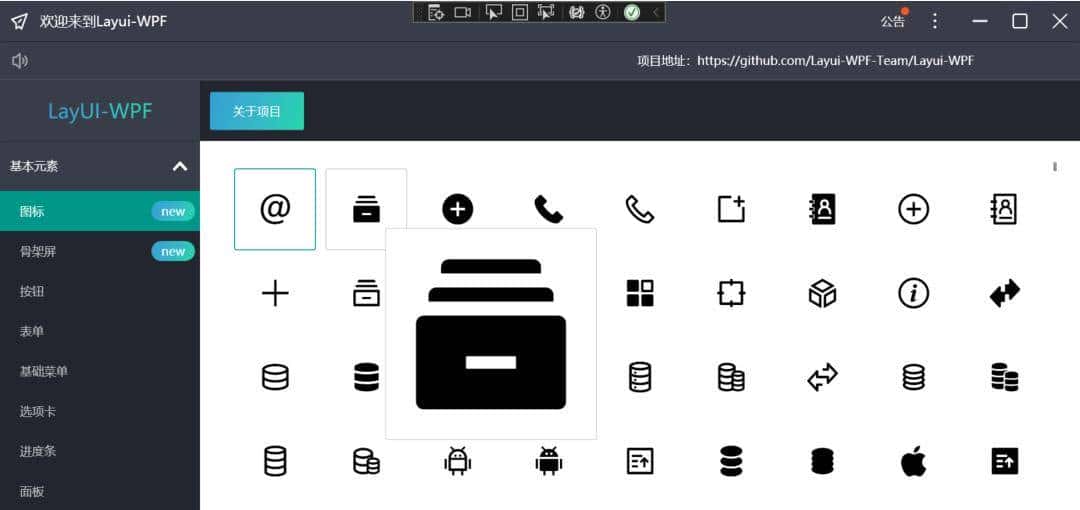
Task: Select 按钮 in the sidebar menu
Action: click(32, 291)
